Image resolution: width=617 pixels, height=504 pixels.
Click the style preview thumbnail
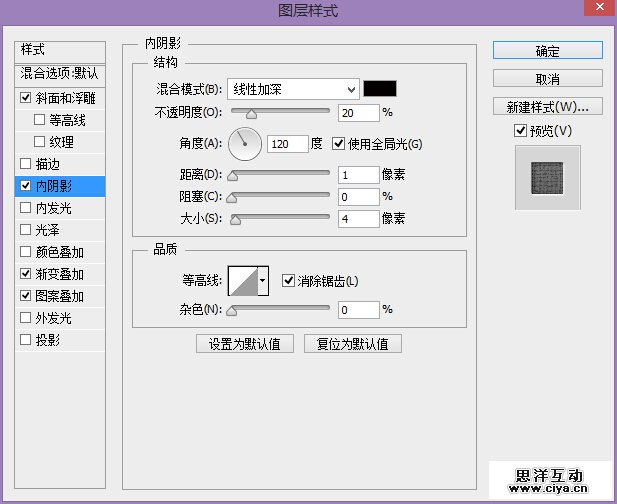(x=547, y=177)
